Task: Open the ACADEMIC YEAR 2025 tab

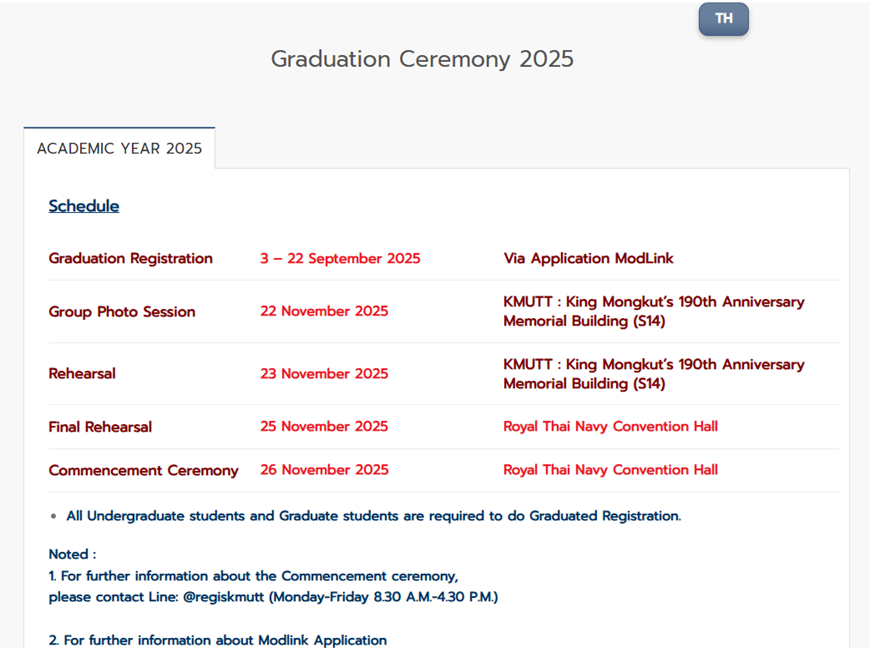Action: 119,148
